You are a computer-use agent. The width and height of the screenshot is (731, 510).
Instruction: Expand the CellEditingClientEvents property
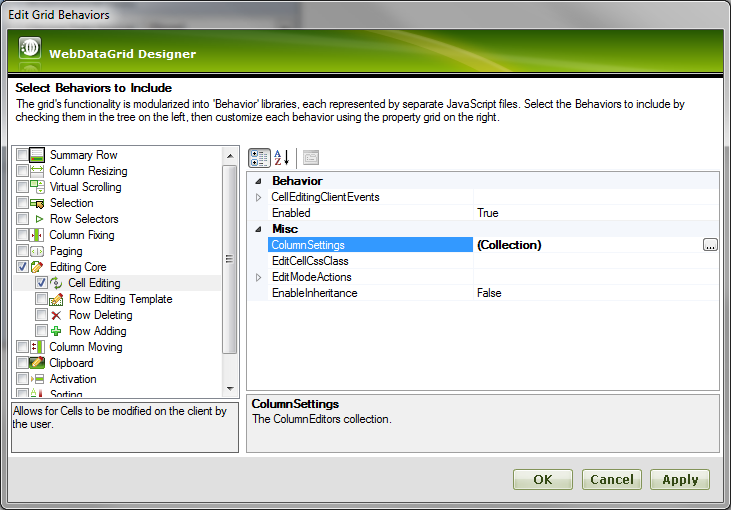[258, 197]
